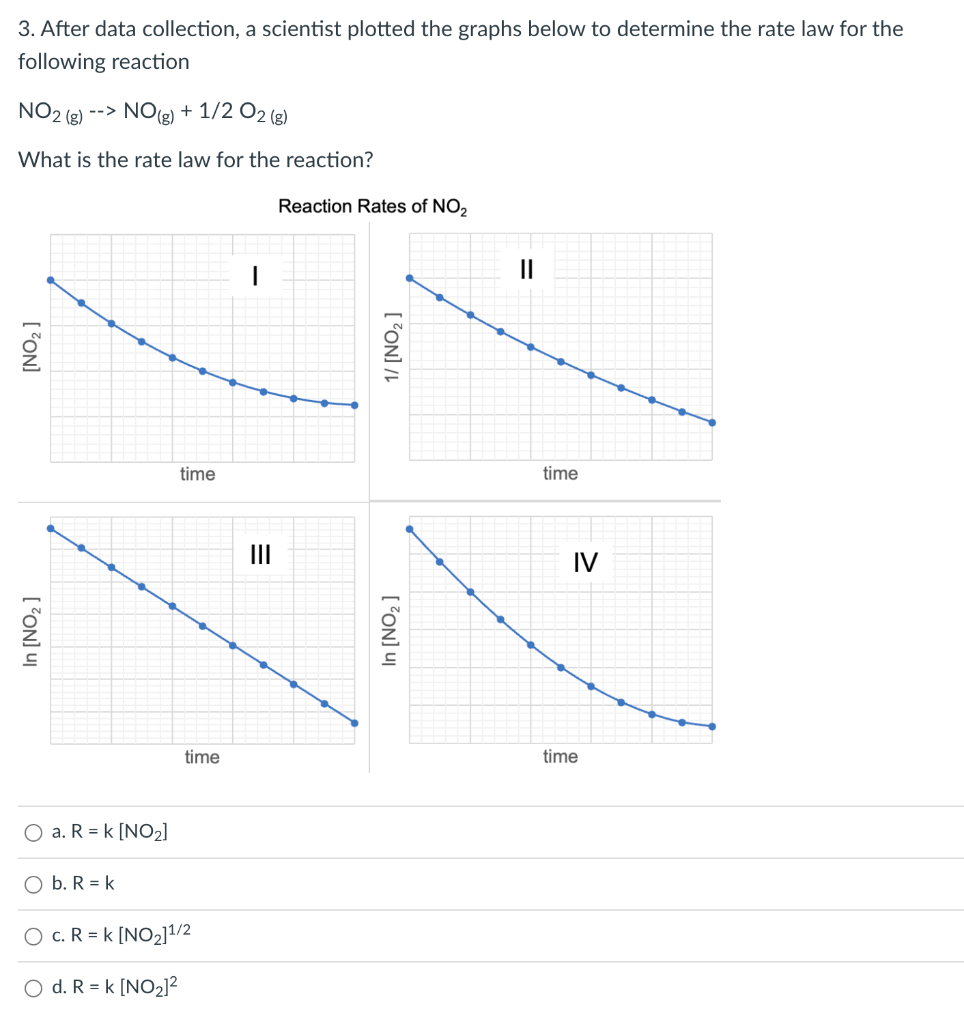Select answer choice d. R = k [NO2]^2

33,987
